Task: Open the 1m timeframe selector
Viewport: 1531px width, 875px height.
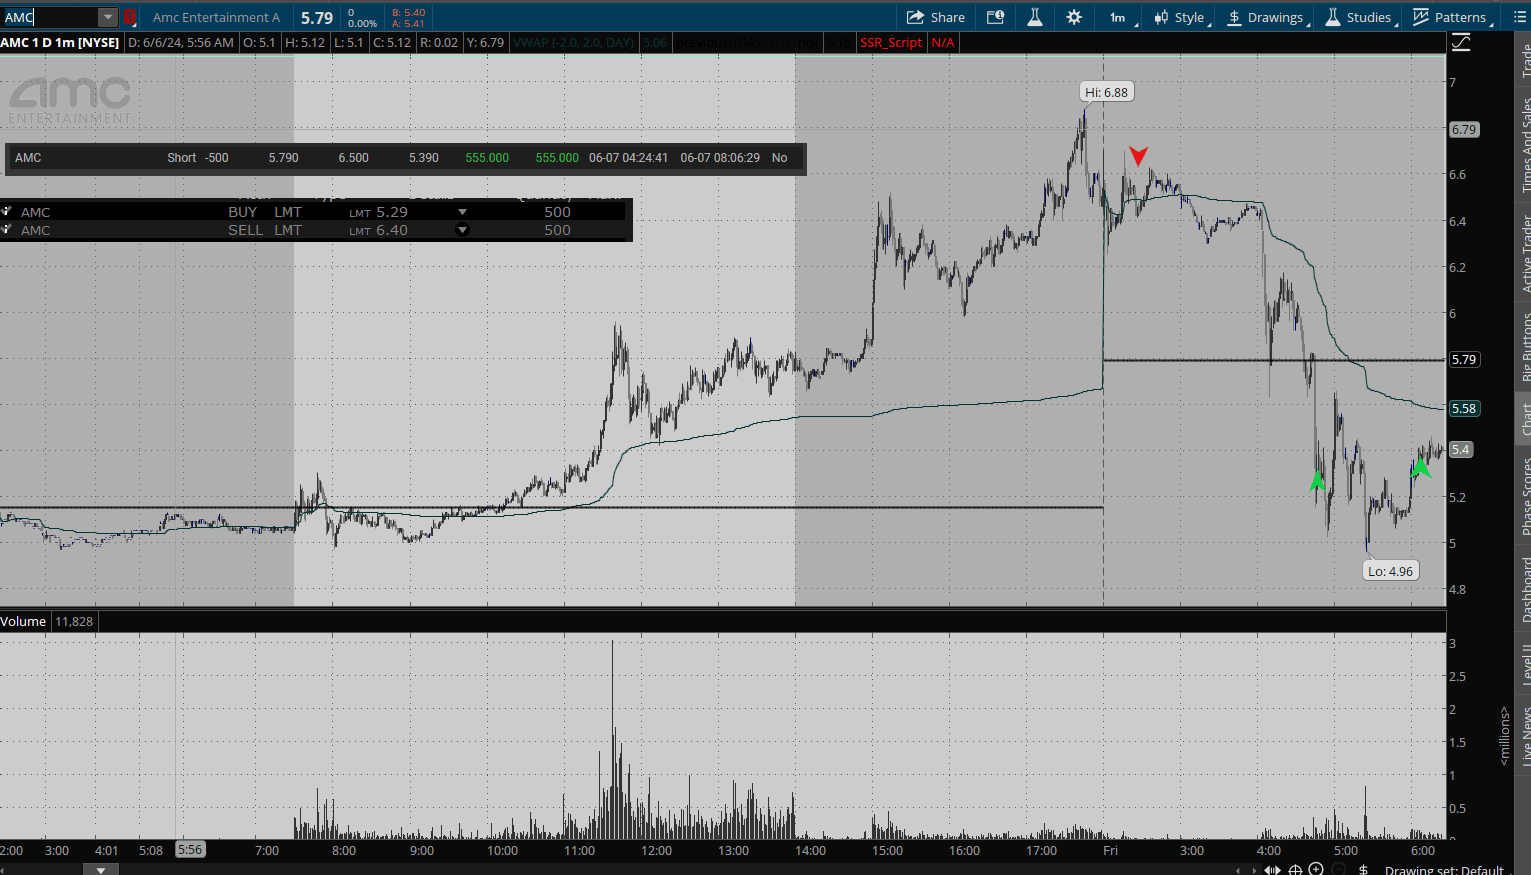Action: (1119, 17)
